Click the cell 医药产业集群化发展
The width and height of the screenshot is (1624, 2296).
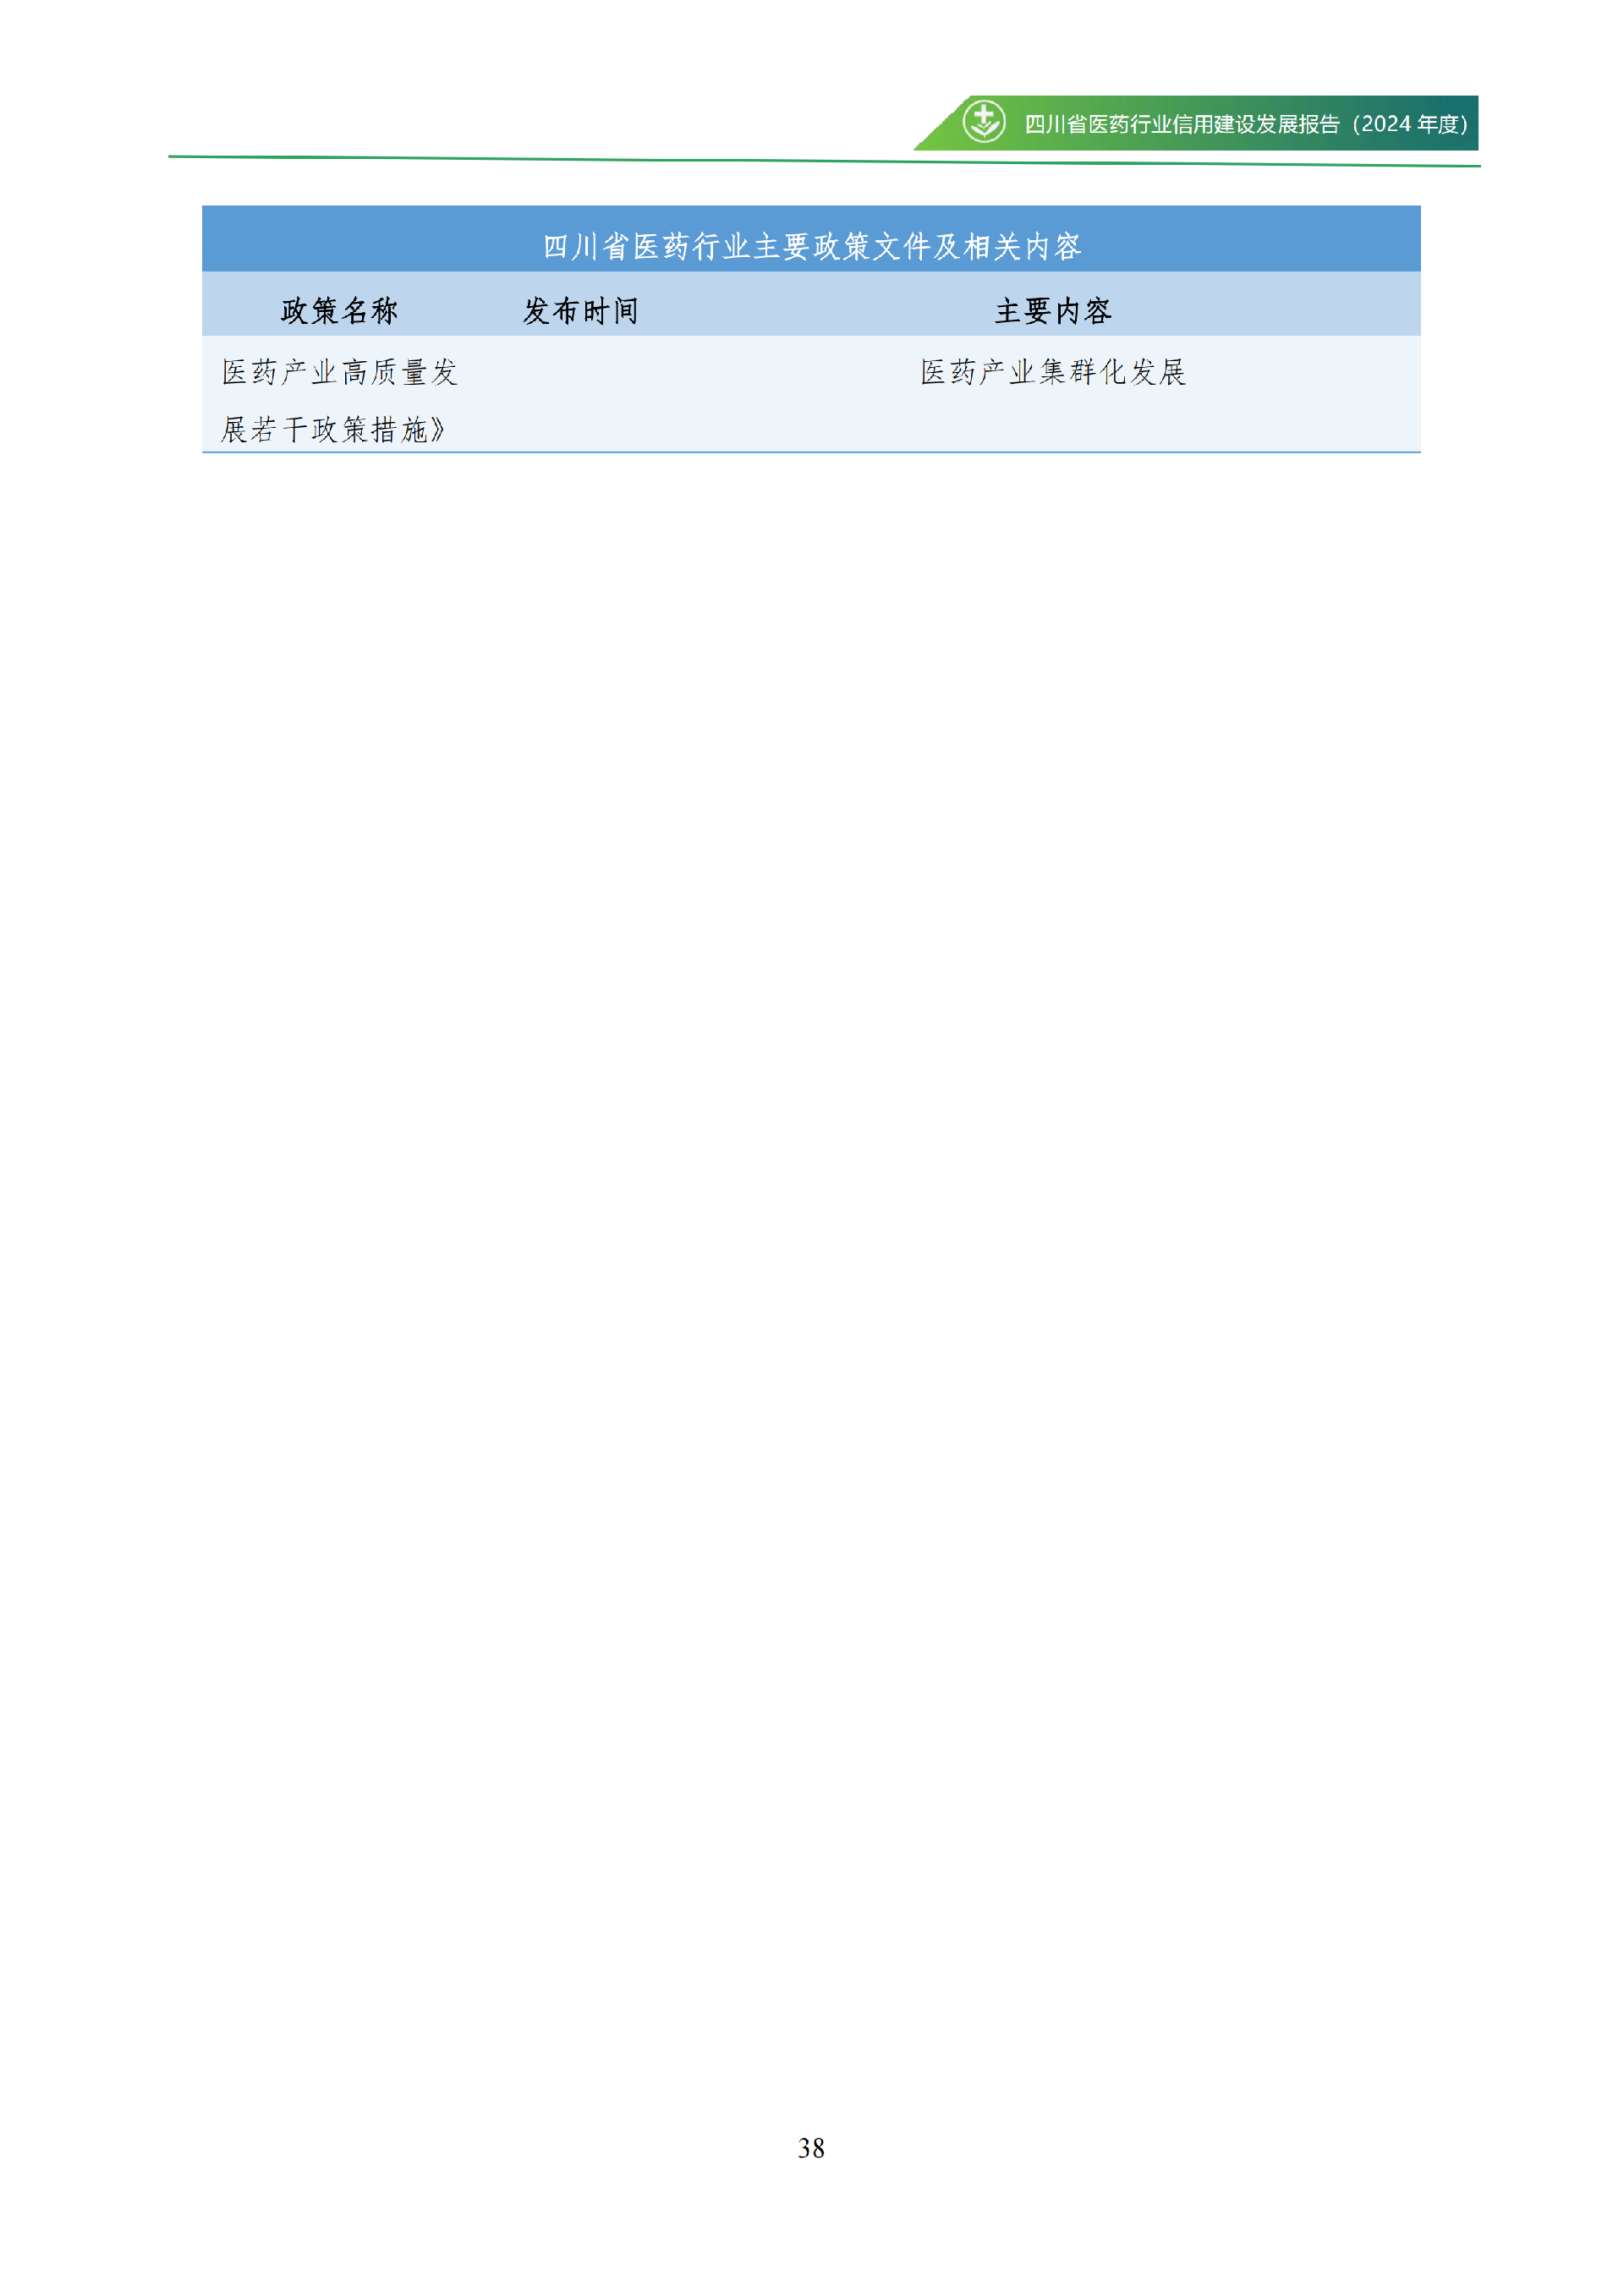coord(1053,372)
